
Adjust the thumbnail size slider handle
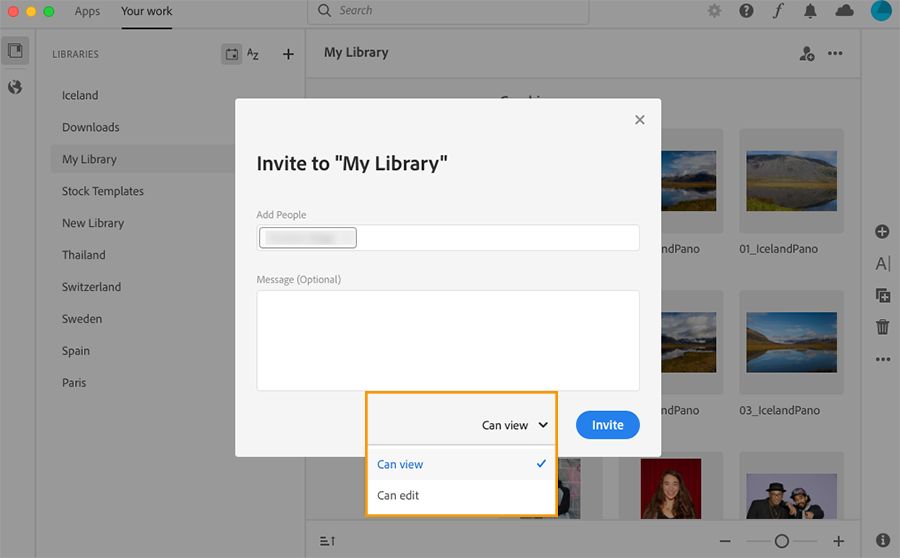tap(781, 541)
